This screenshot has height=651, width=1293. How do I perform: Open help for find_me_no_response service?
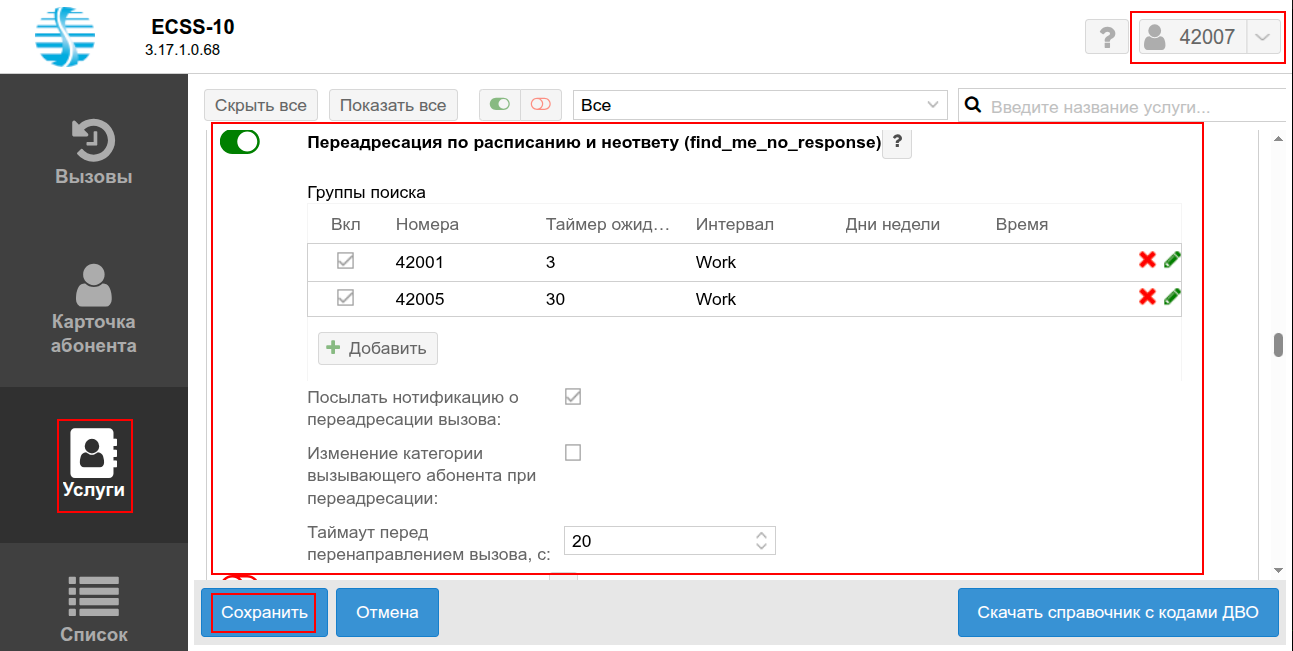[x=897, y=143]
